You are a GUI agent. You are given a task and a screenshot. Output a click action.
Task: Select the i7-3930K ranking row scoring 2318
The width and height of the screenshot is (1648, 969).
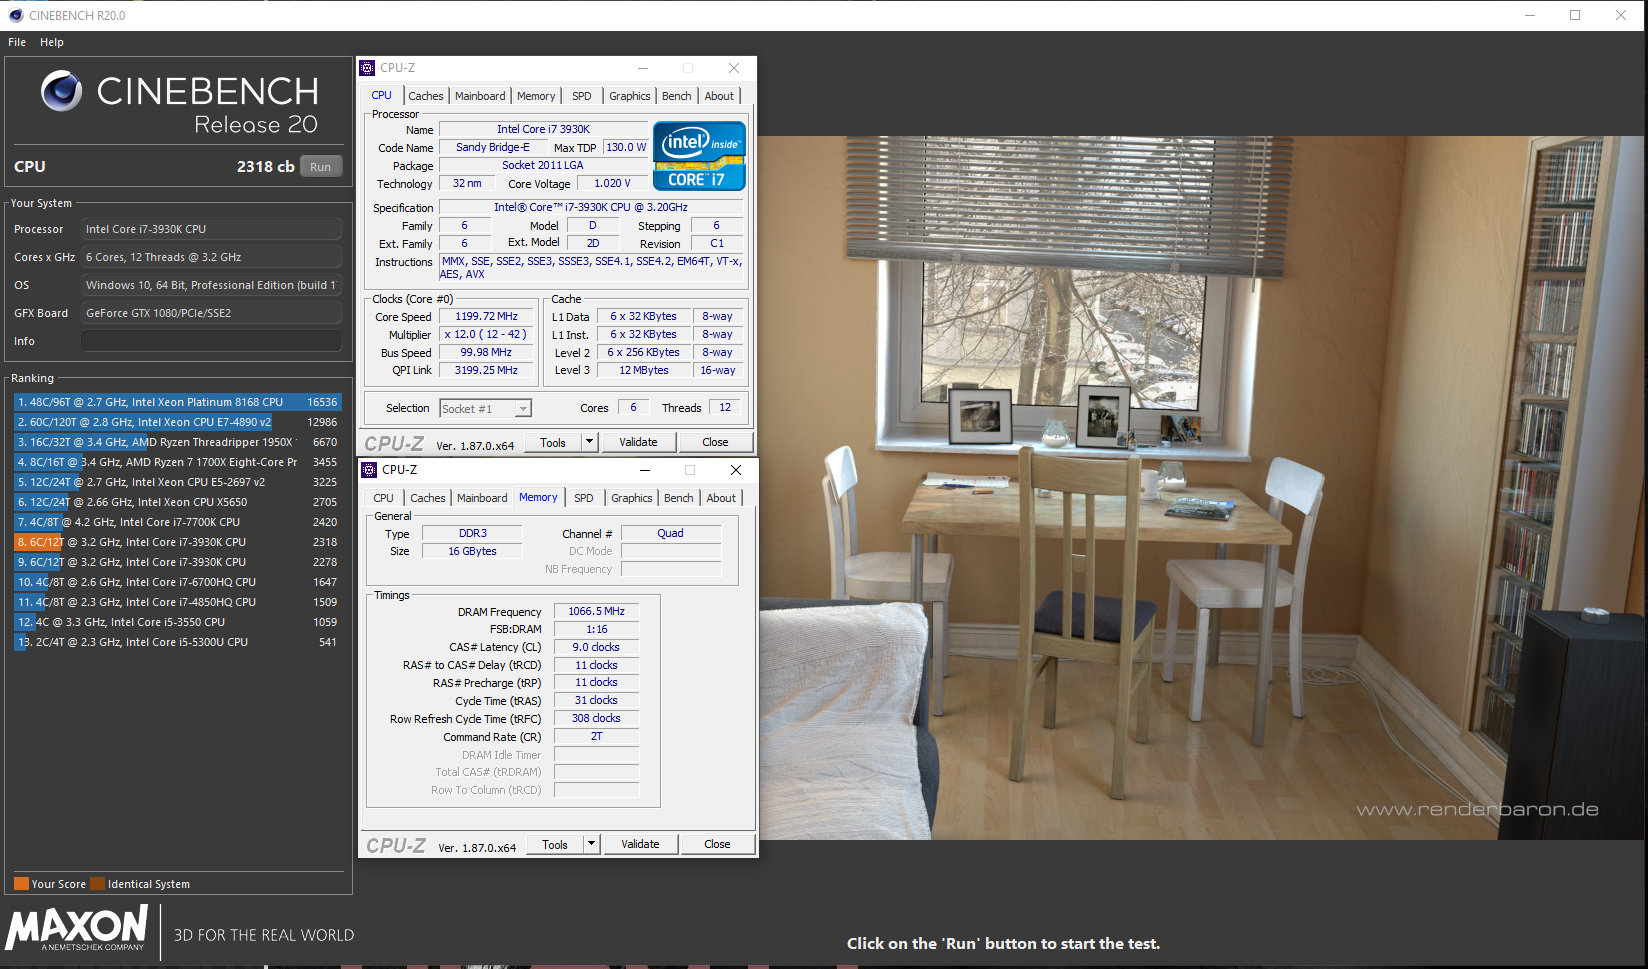pos(177,542)
